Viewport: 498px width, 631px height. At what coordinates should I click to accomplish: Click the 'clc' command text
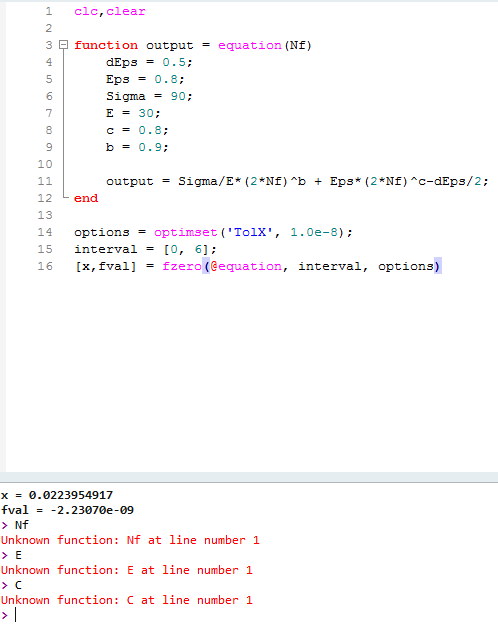86,11
